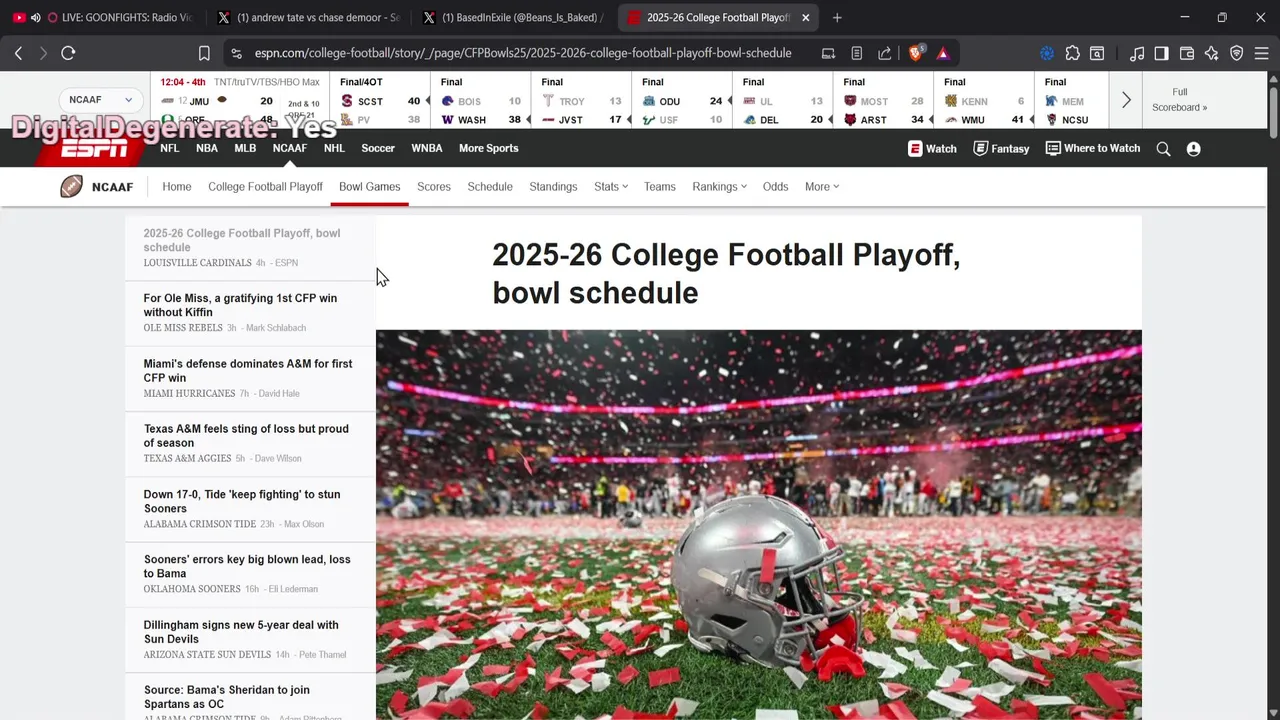
Task: Open NFL in the ESPN top menu
Action: 170,148
